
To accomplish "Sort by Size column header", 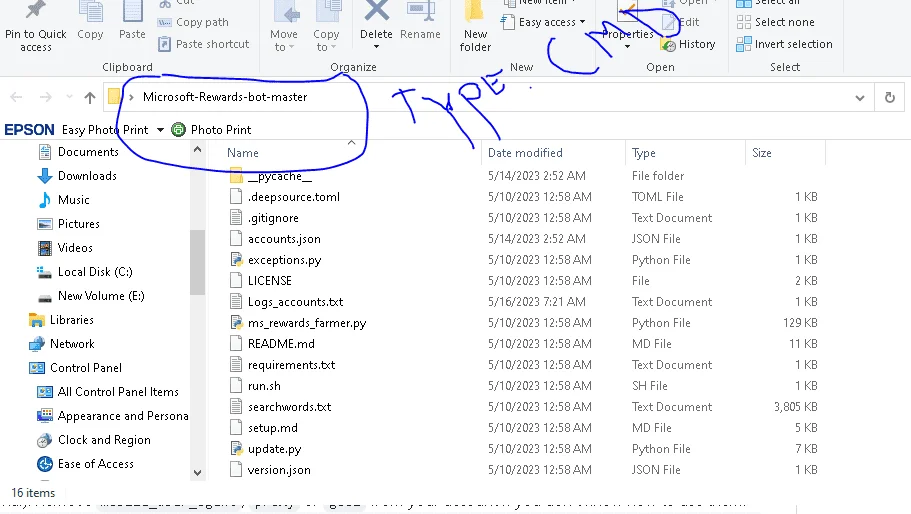I will [x=762, y=153].
